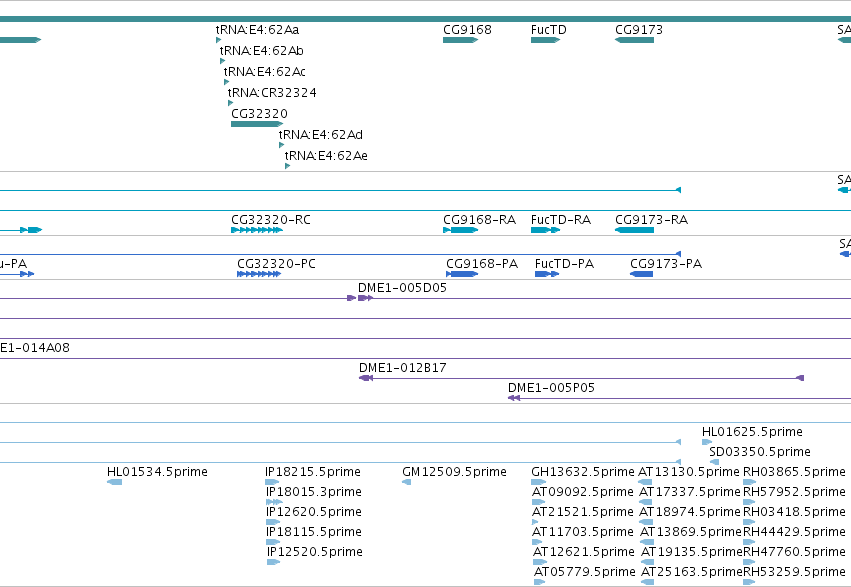Screen dimensions: 851x587
Task: Click the AT12621.5prime EST label
Action: click(x=583, y=552)
